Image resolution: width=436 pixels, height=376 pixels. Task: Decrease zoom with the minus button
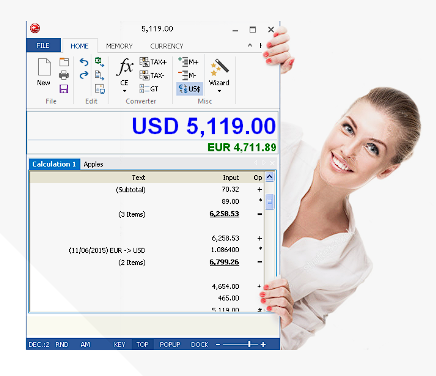coord(218,344)
